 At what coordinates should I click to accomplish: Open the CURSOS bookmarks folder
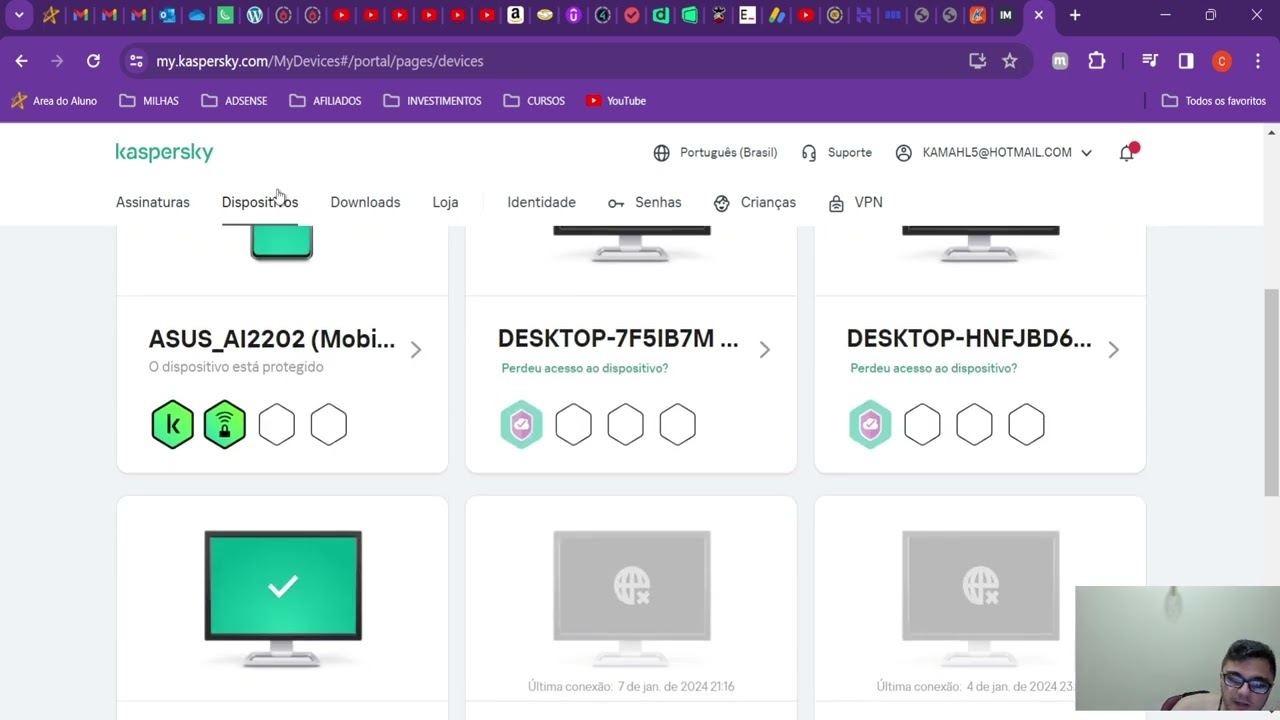click(x=534, y=101)
